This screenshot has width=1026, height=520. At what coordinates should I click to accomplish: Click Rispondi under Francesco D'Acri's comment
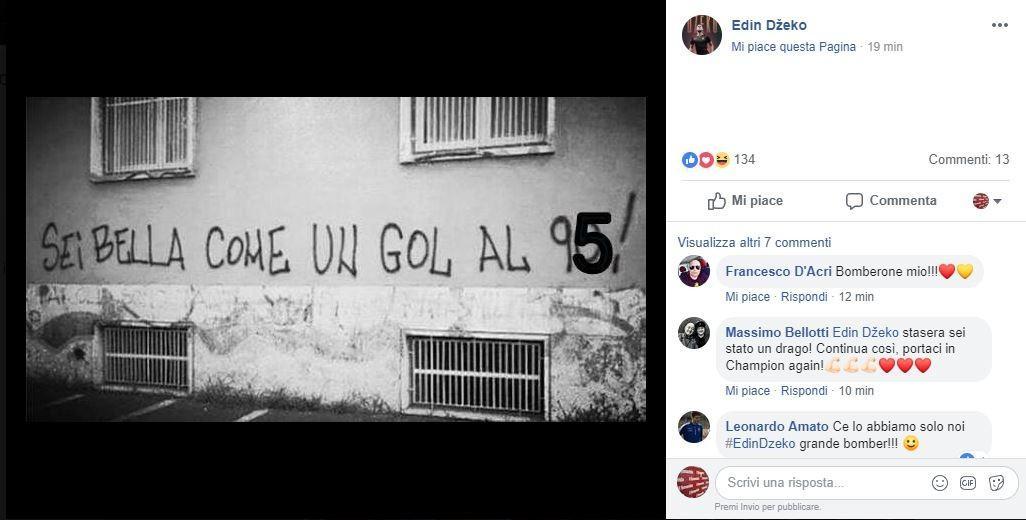[x=804, y=296]
